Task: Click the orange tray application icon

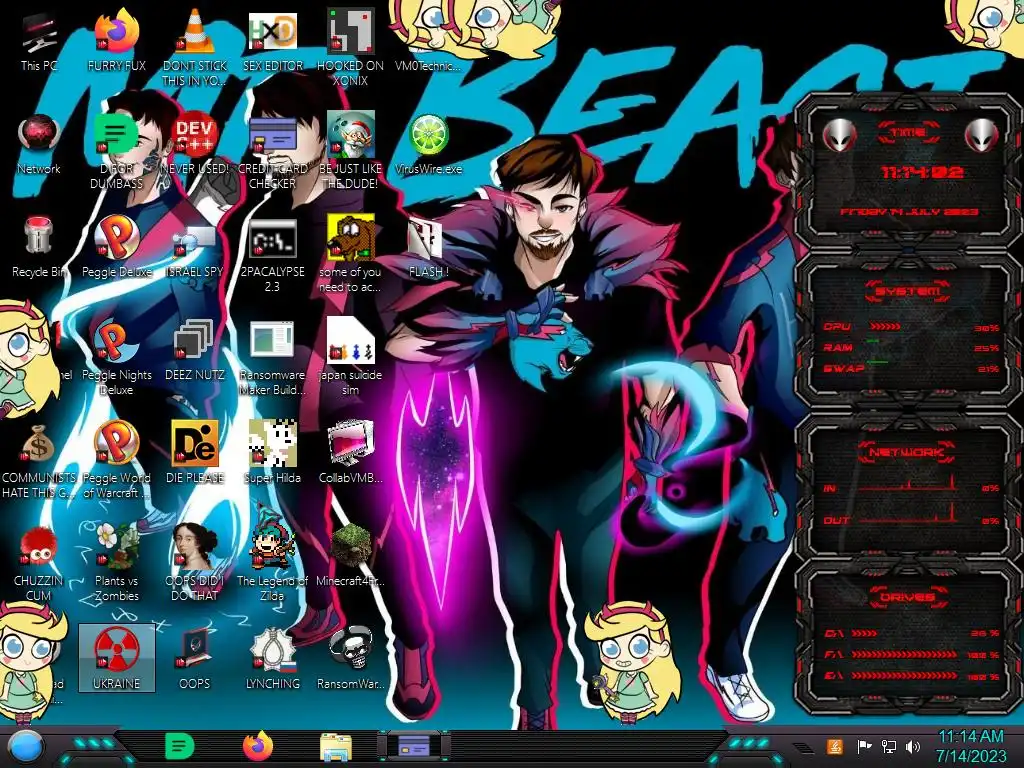Action: pos(835,746)
